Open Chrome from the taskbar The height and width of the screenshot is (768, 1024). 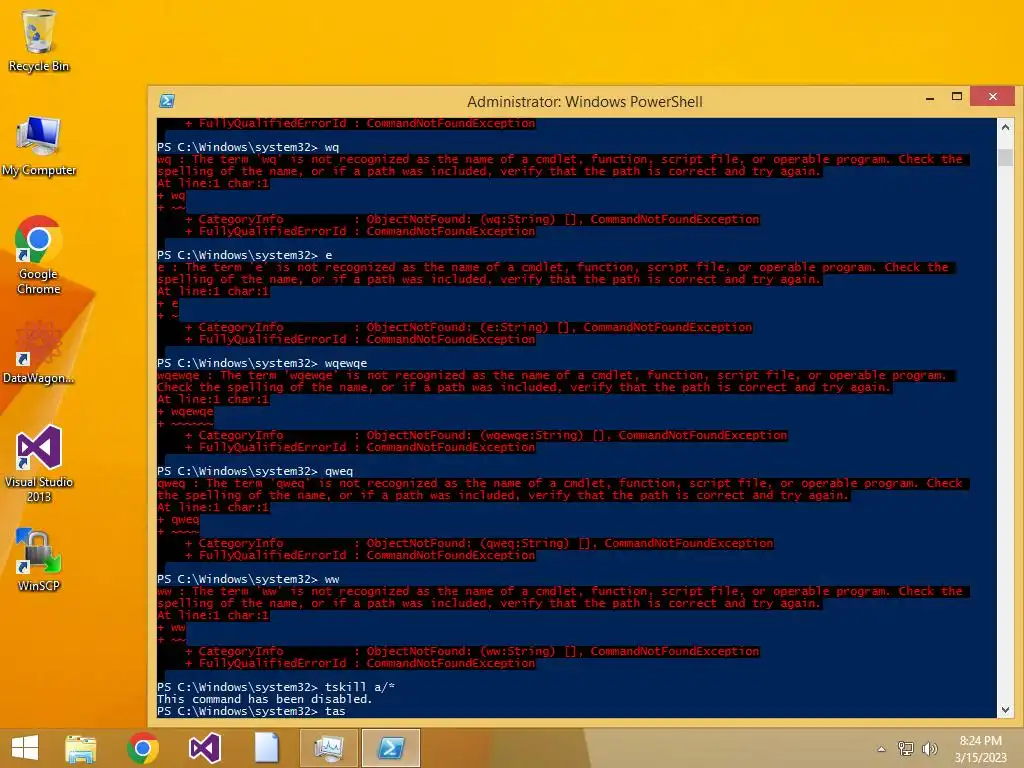click(x=143, y=748)
